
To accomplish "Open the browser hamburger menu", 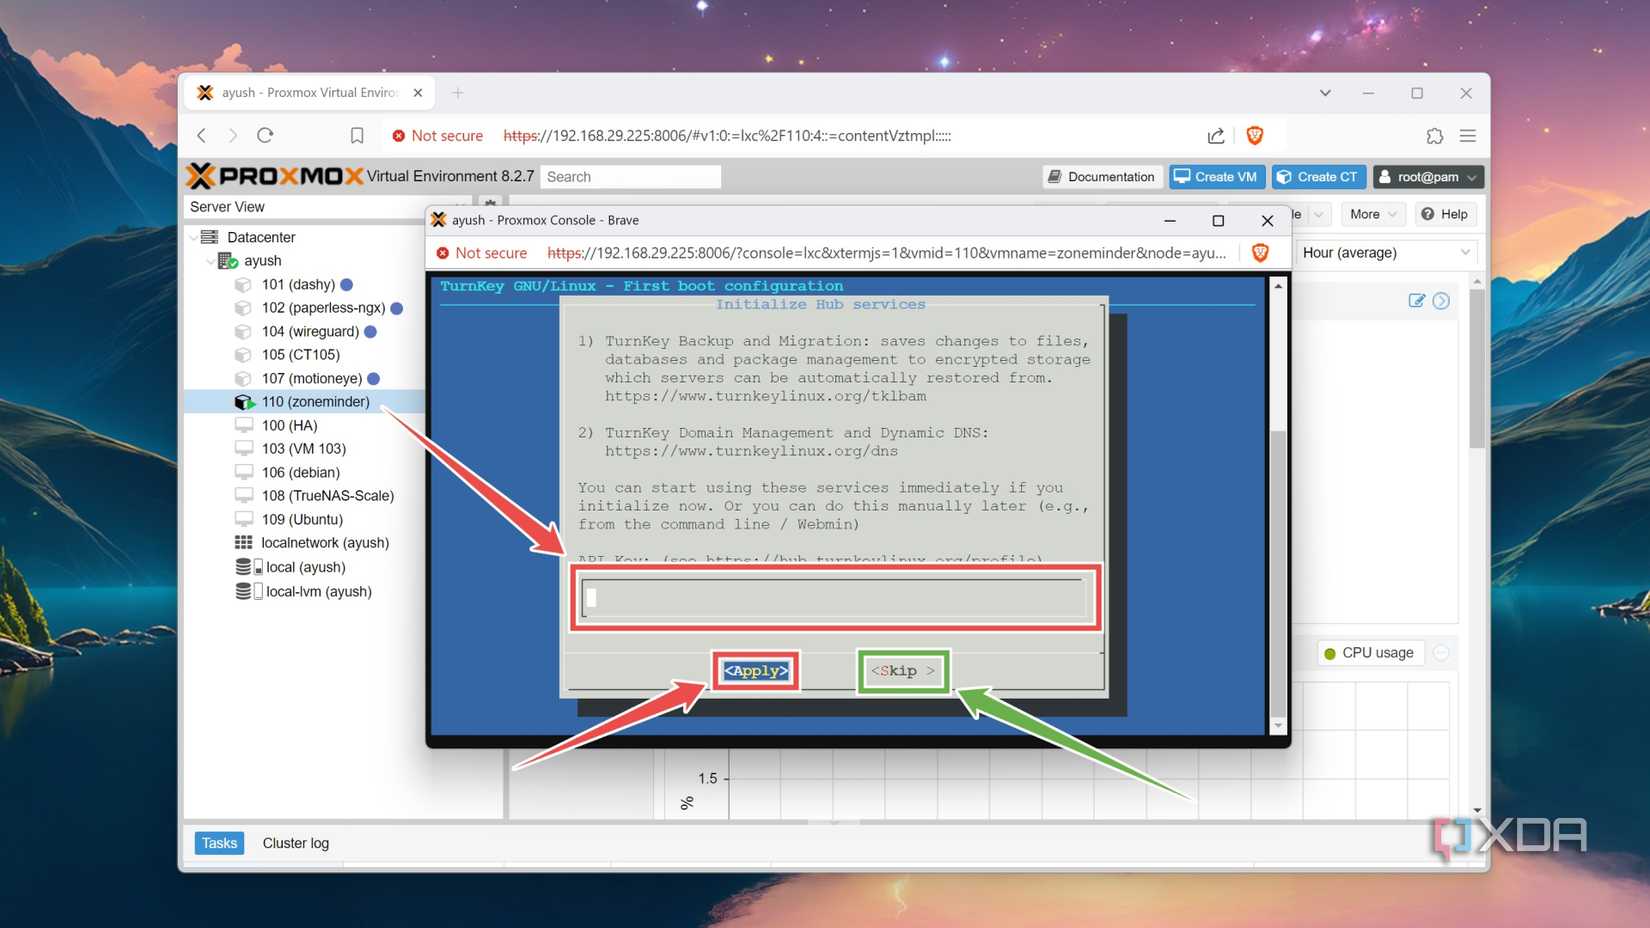I will coord(1467,135).
